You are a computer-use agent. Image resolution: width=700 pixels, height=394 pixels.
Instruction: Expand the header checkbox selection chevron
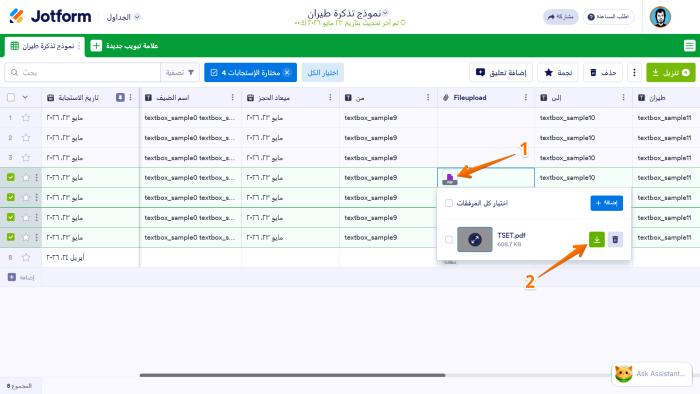pyautogui.click(x=25, y=97)
